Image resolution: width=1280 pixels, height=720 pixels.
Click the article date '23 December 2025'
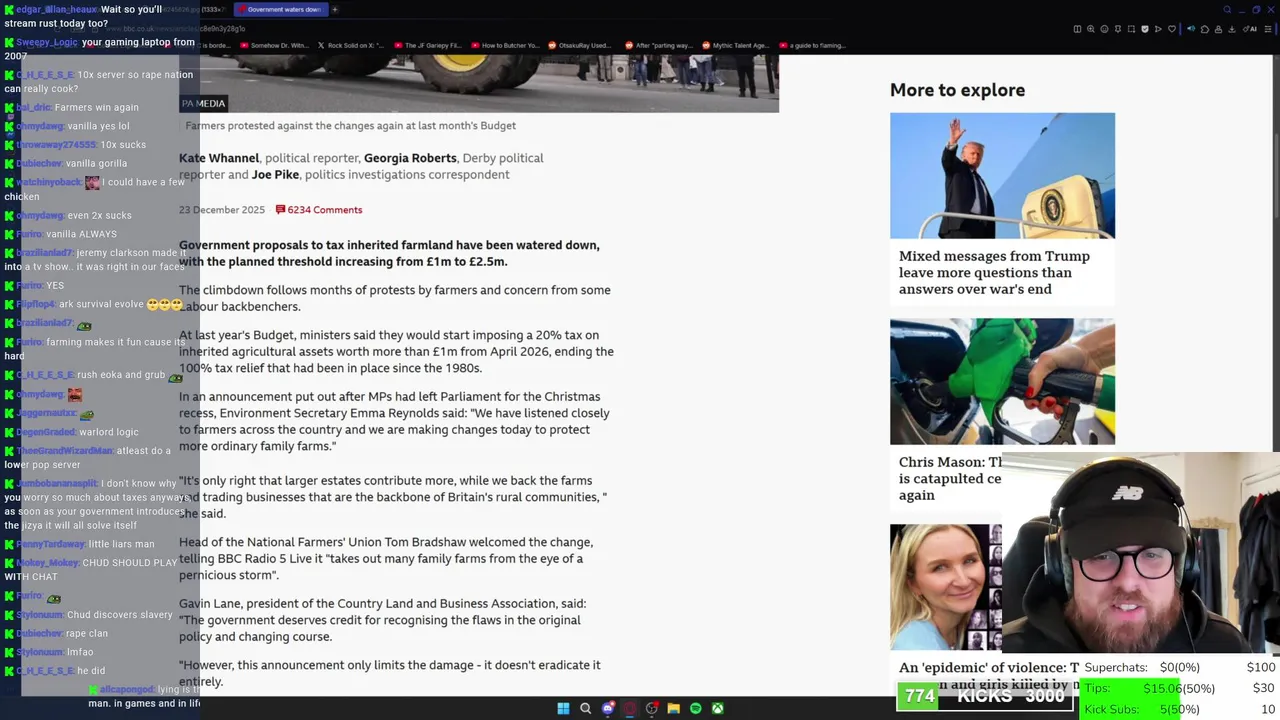tap(222, 210)
